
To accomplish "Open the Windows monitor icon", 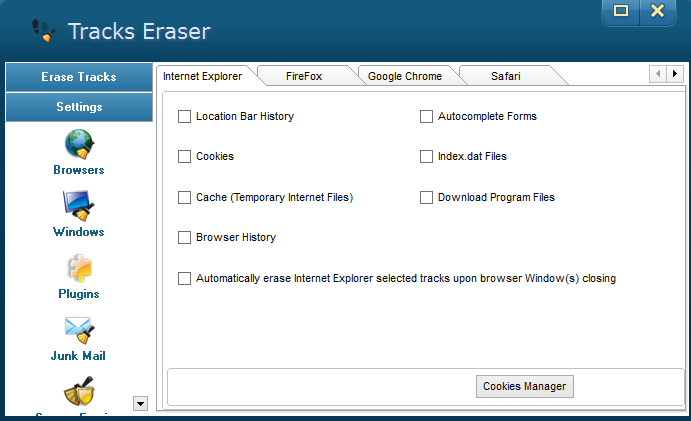I will [x=79, y=206].
